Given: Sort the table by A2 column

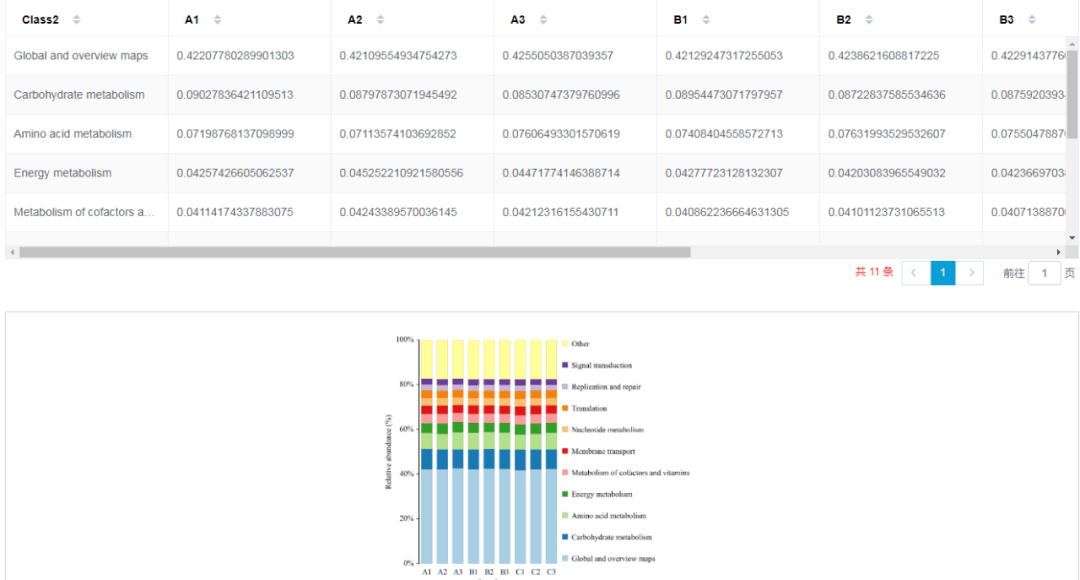Looking at the screenshot, I should click(x=381, y=20).
